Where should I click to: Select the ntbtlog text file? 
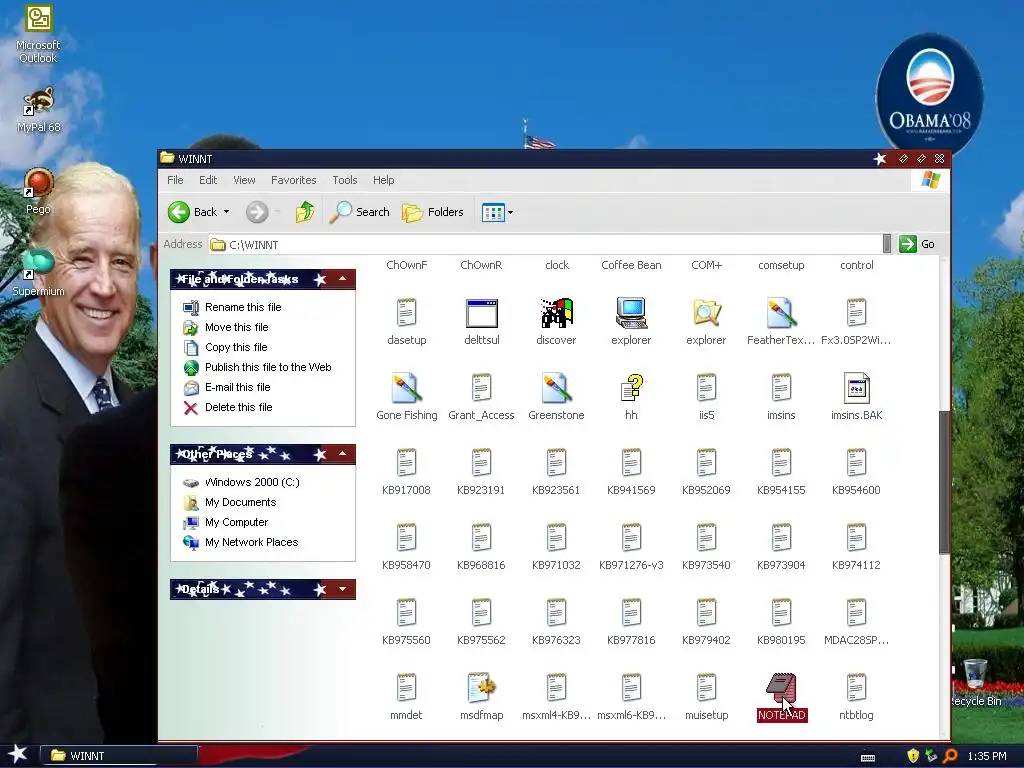856,697
